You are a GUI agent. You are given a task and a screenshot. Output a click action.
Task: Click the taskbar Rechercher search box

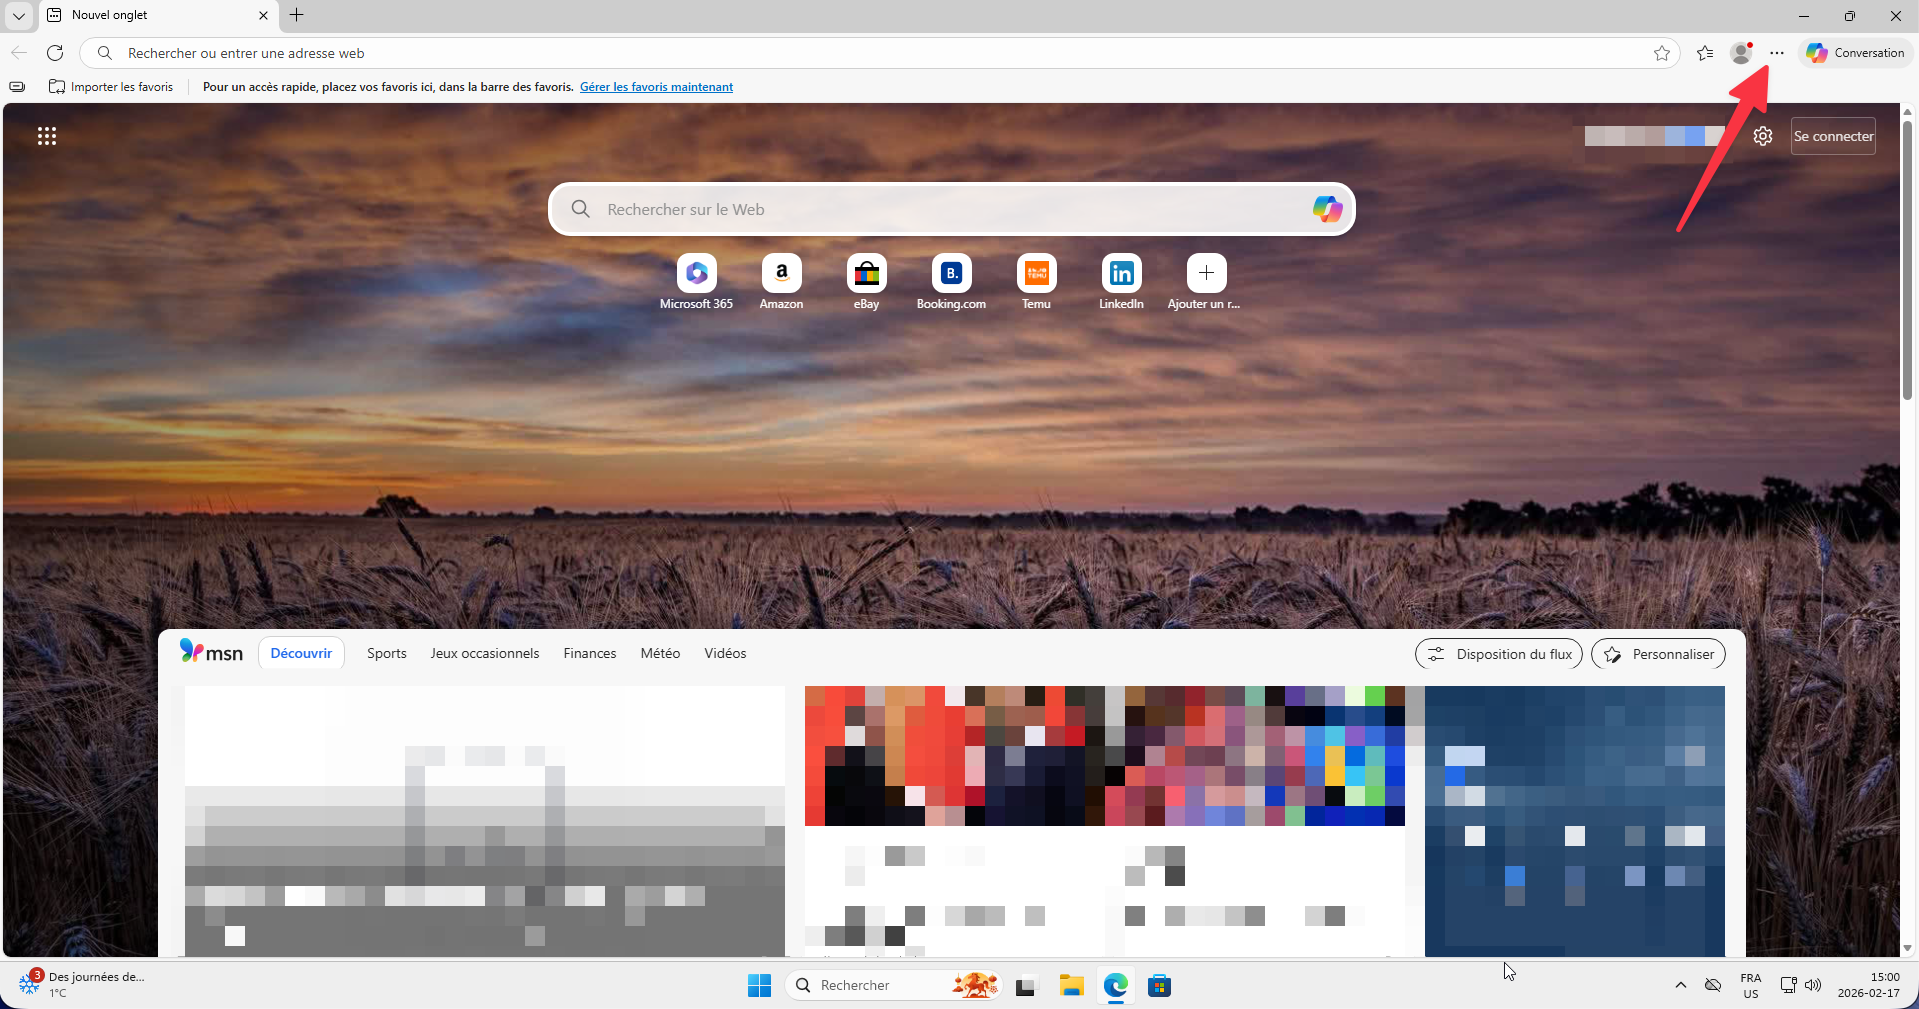894,986
